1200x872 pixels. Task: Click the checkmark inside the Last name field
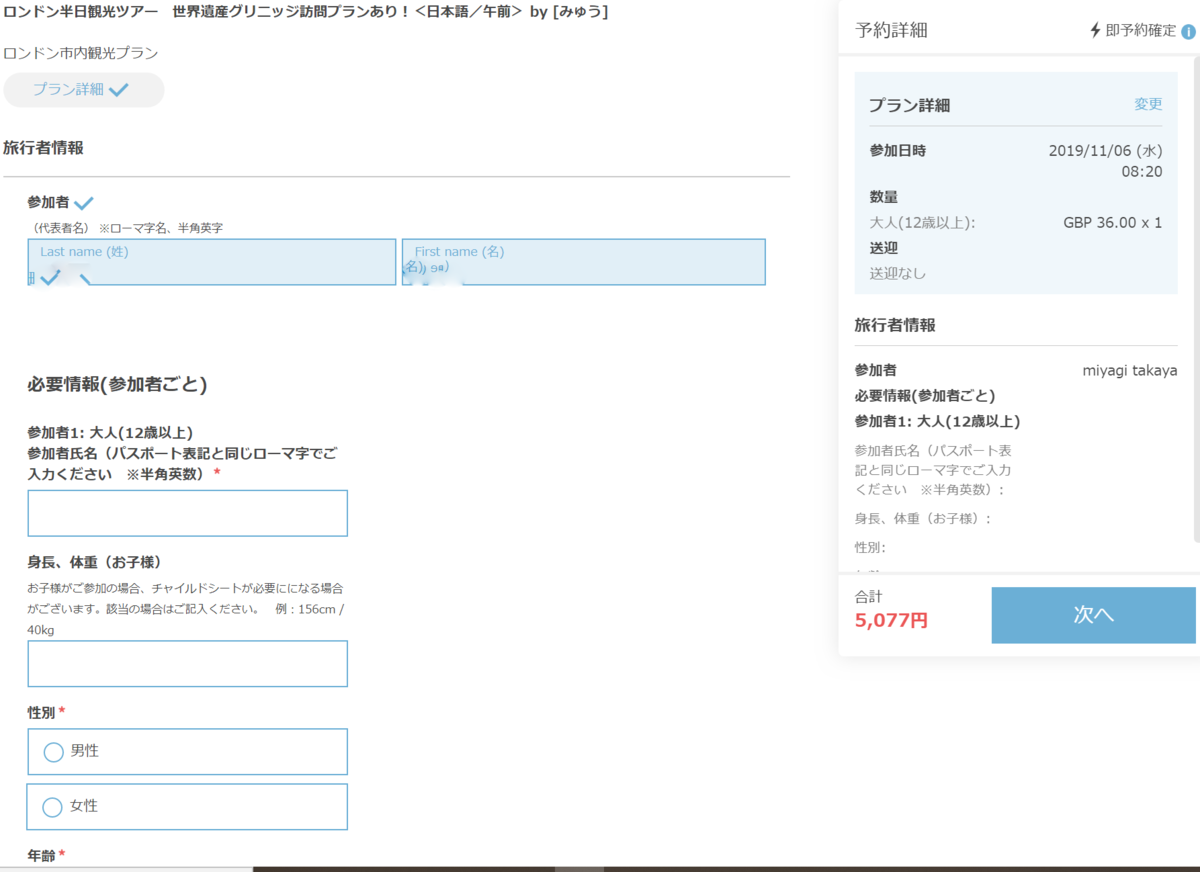point(50,276)
